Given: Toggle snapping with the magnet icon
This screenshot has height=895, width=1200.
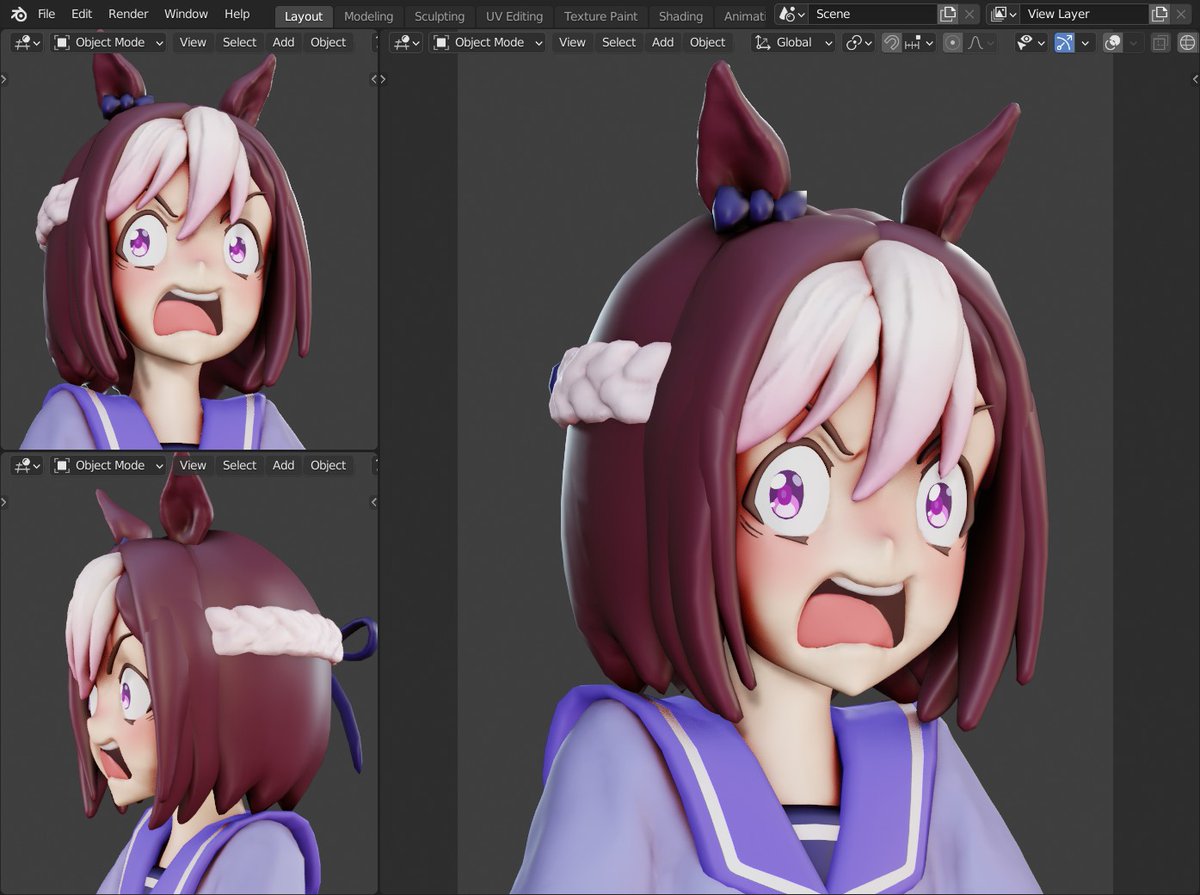Looking at the screenshot, I should coord(891,42).
